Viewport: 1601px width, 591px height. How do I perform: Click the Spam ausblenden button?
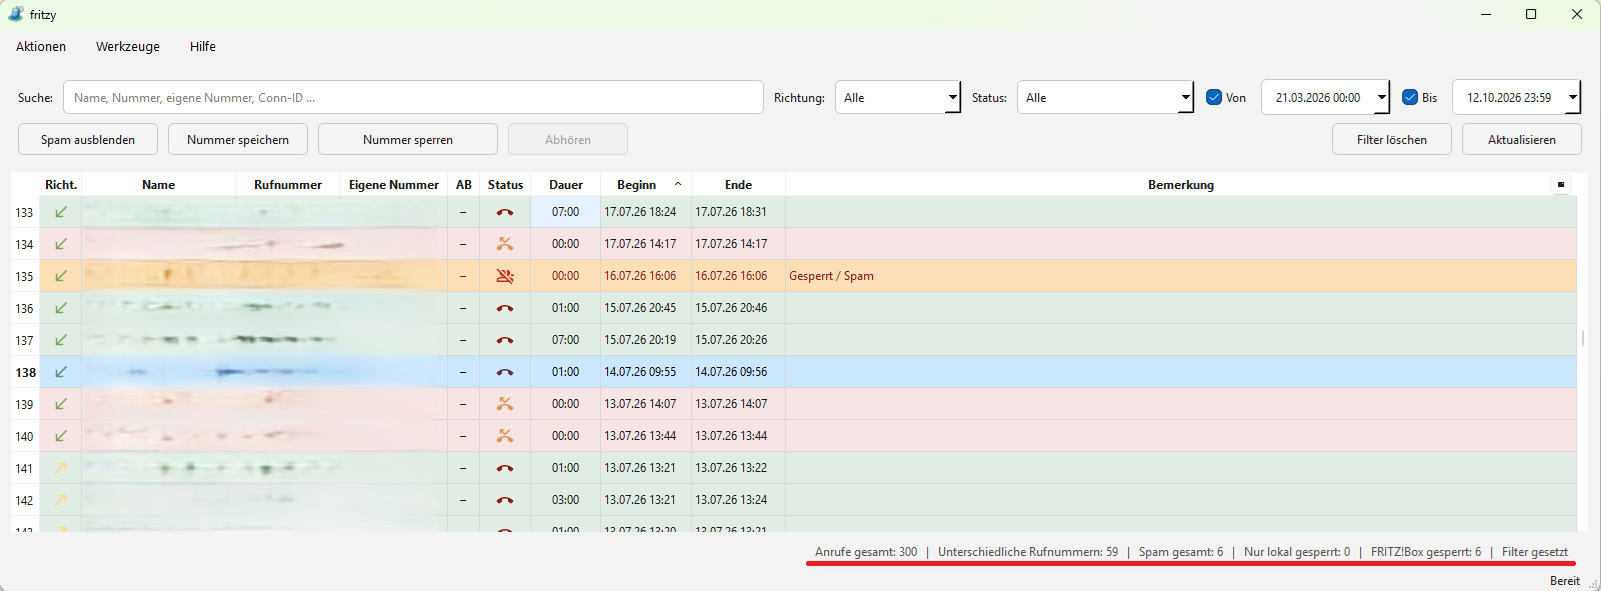(88, 139)
